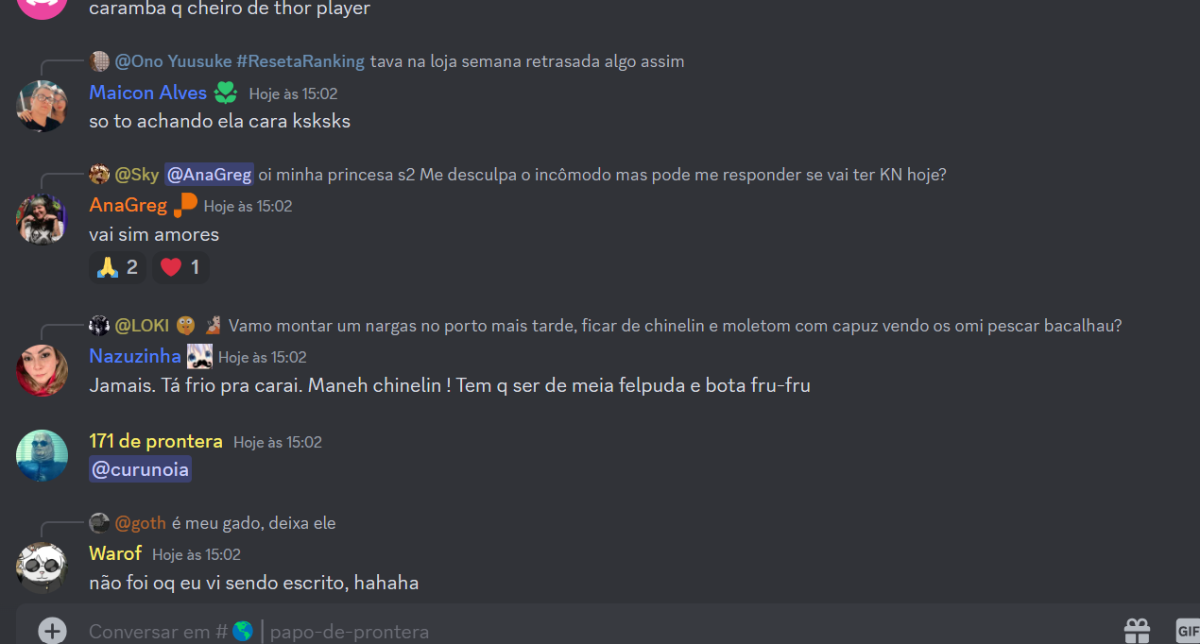The image size is (1200, 644).
Task: Jump to @LOKI's replied message about nargas
Action: 675,325
